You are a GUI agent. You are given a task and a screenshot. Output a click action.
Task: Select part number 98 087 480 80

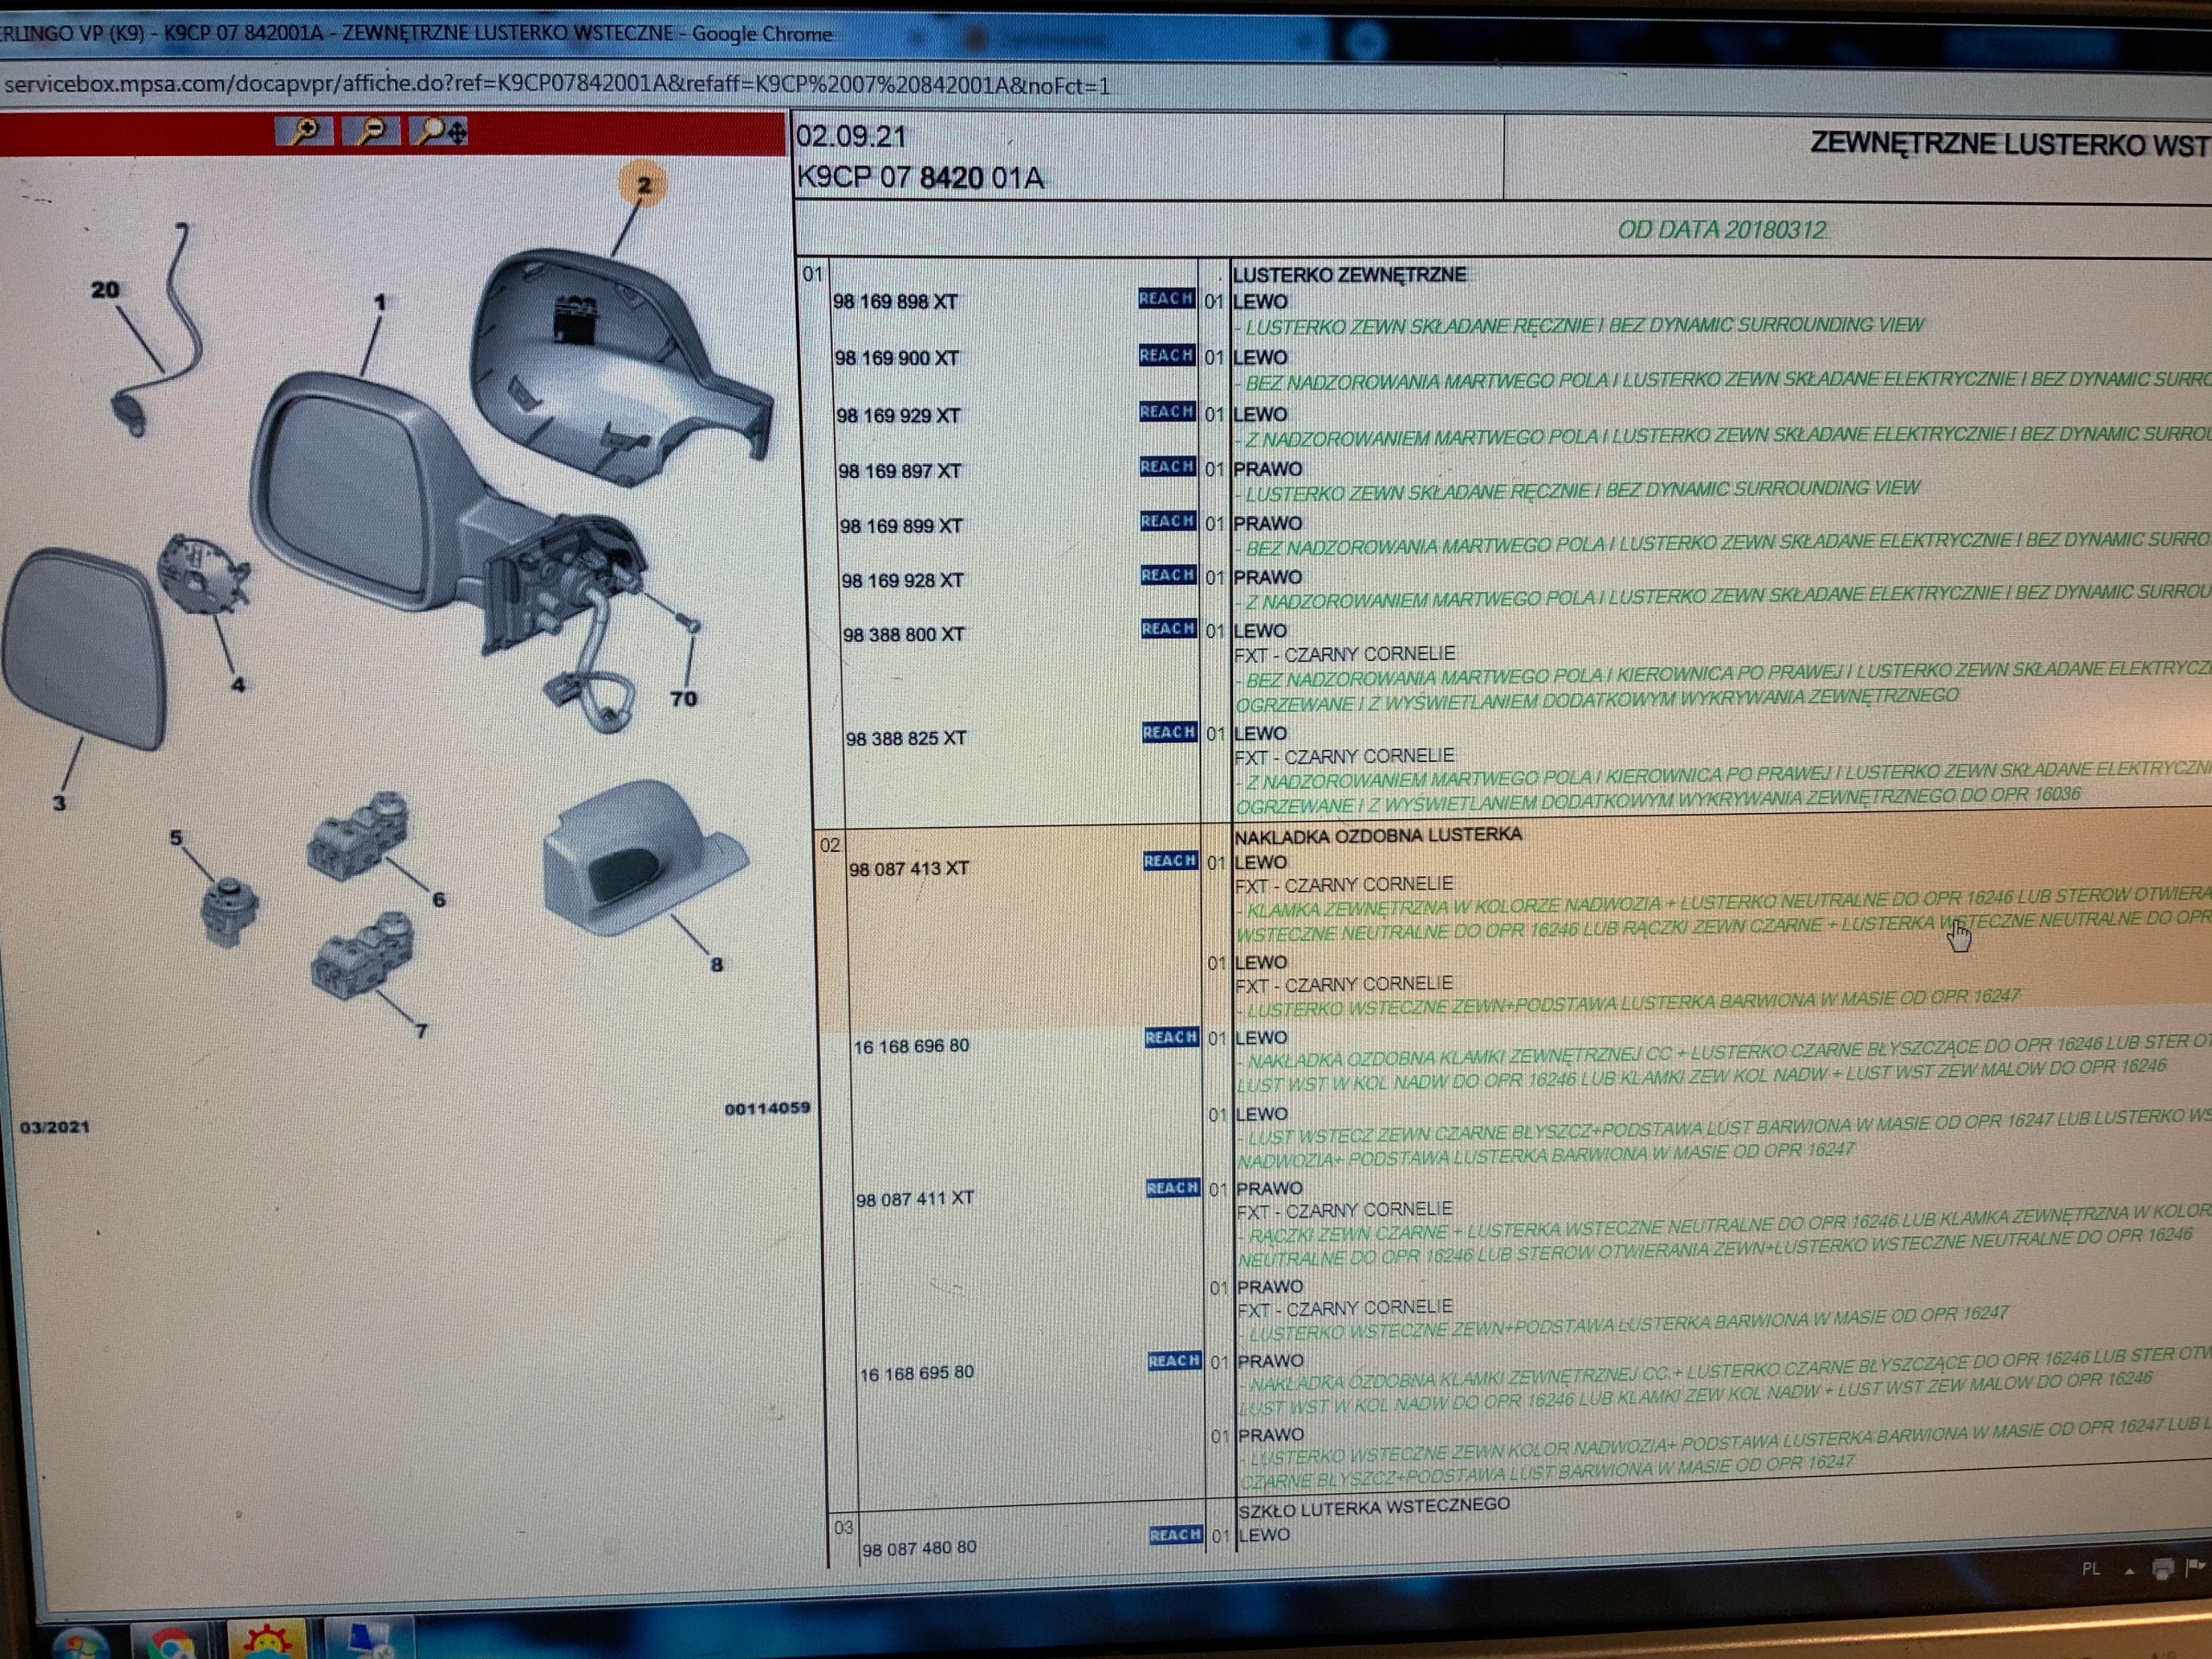919,1548
